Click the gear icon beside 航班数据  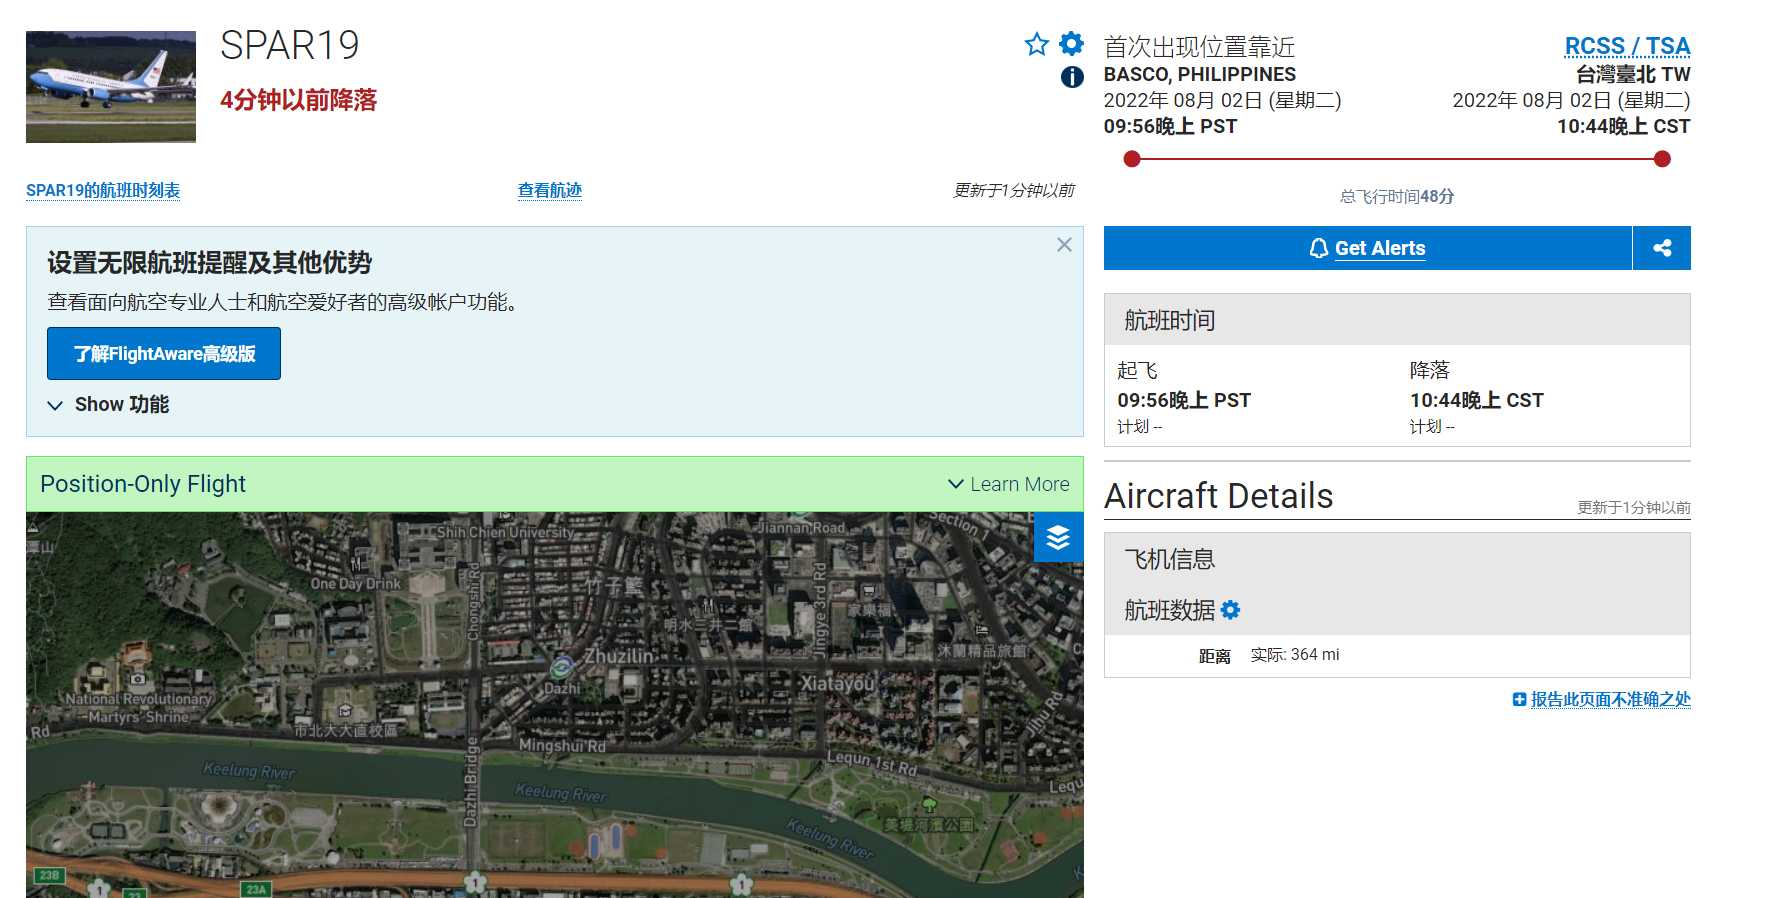[x=1231, y=610]
